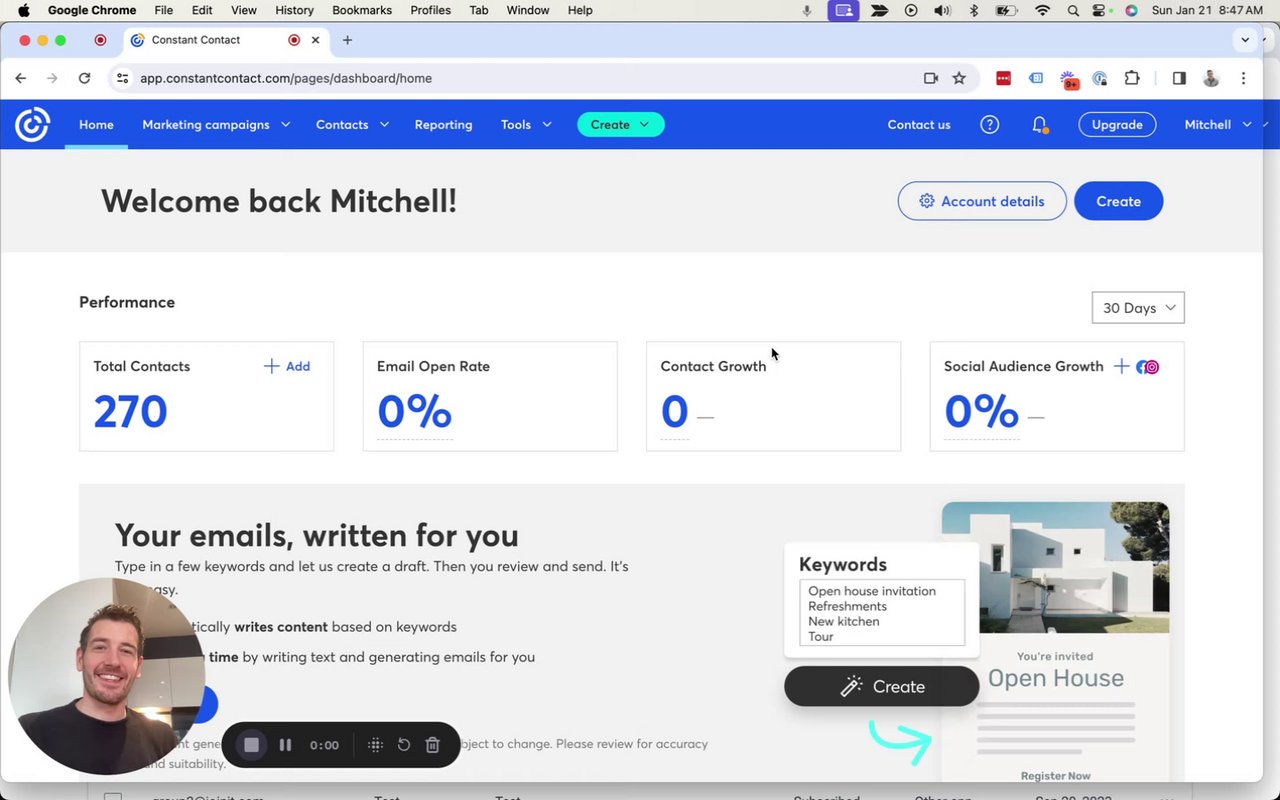Click the Contact us link
Image resolution: width=1280 pixels, height=800 pixels.
(x=919, y=125)
